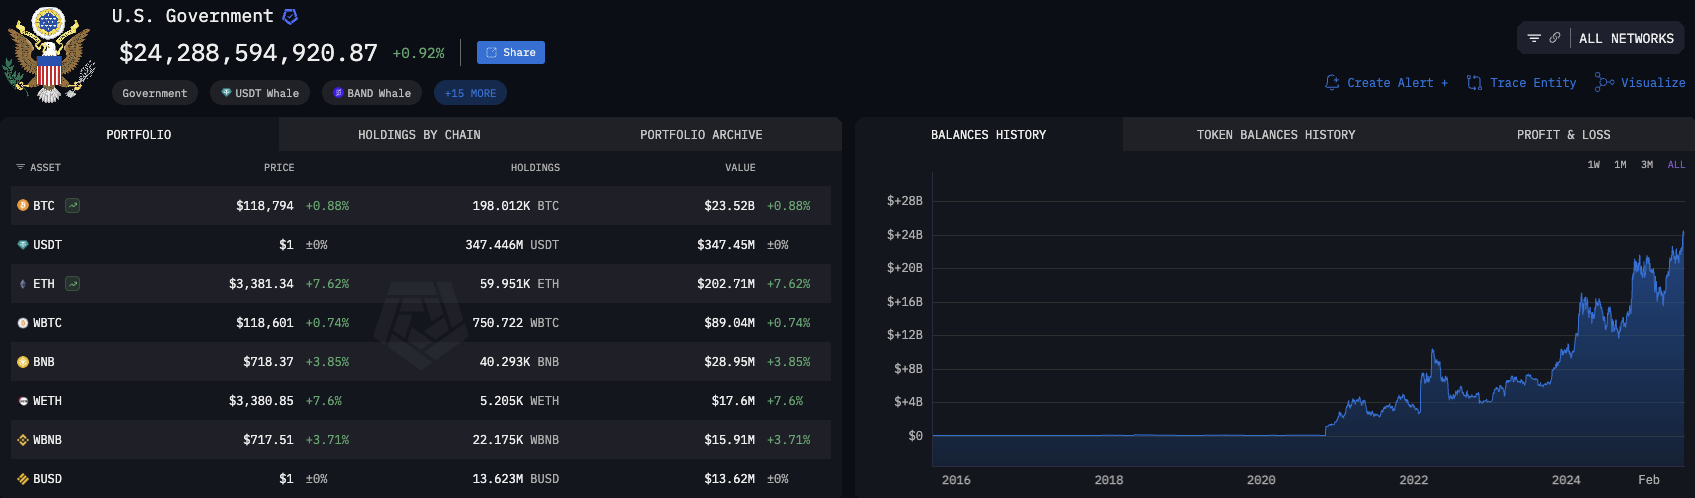Image resolution: width=1695 pixels, height=498 pixels.
Task: Click the U.S. Government eagle seal logo
Action: pos(48,55)
